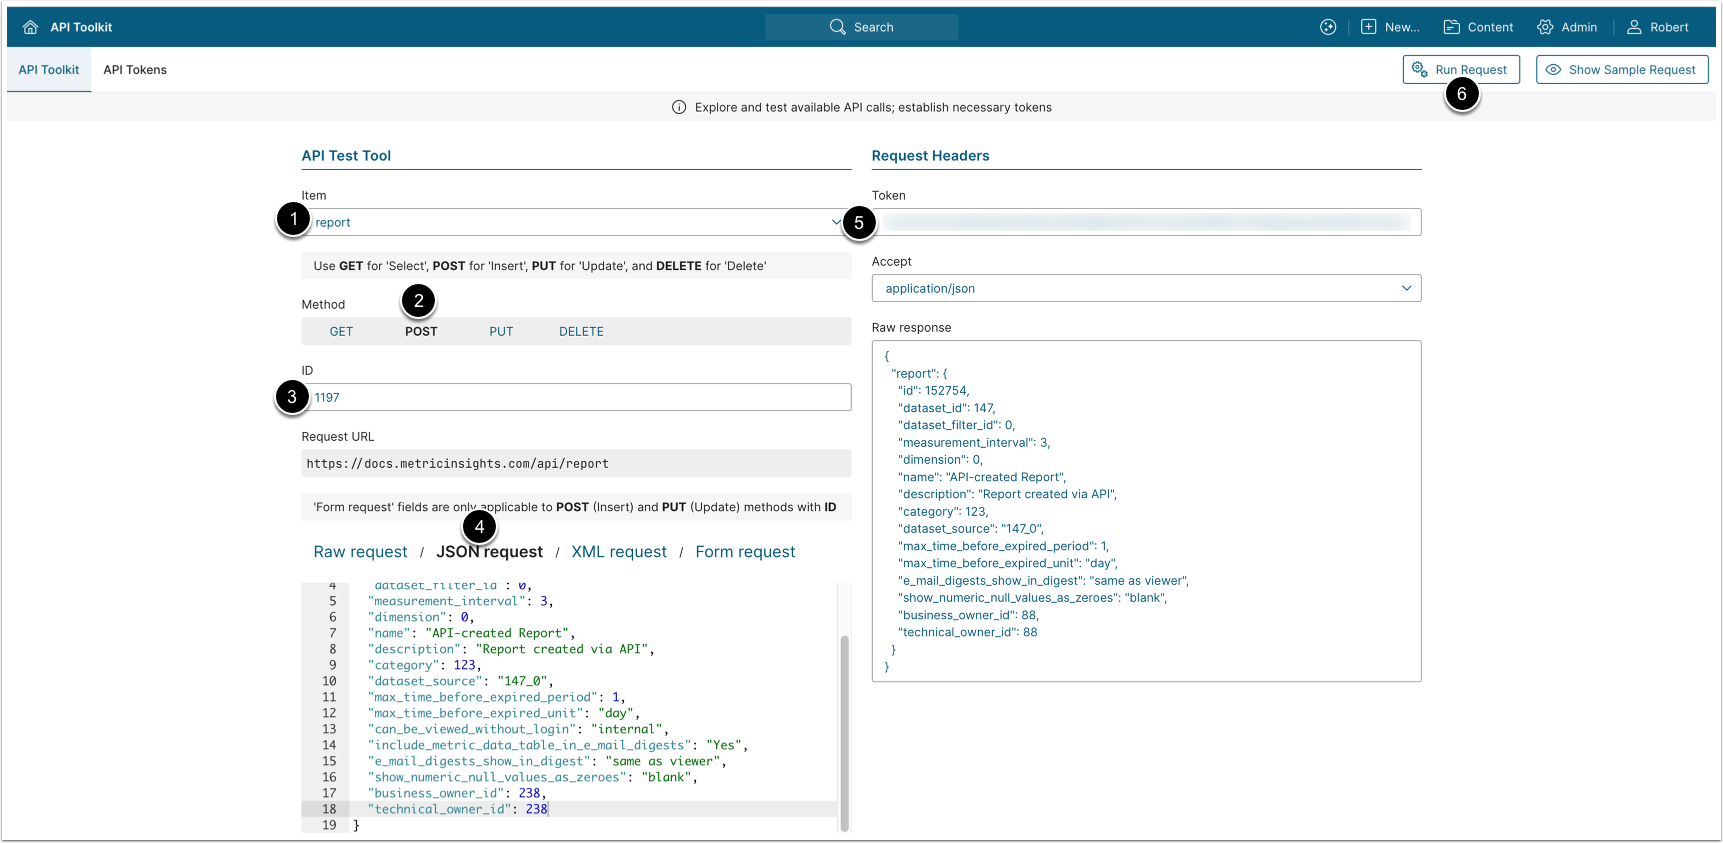The width and height of the screenshot is (1723, 843).
Task: Open the Robert user profile icon
Action: [x=1634, y=27]
